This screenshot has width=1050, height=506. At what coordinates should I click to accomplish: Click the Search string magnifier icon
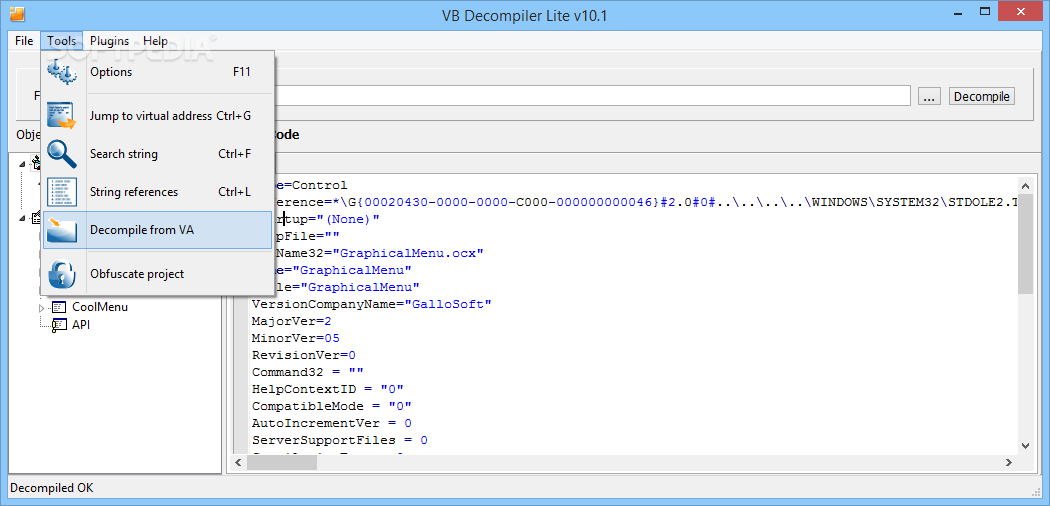pyautogui.click(x=63, y=154)
